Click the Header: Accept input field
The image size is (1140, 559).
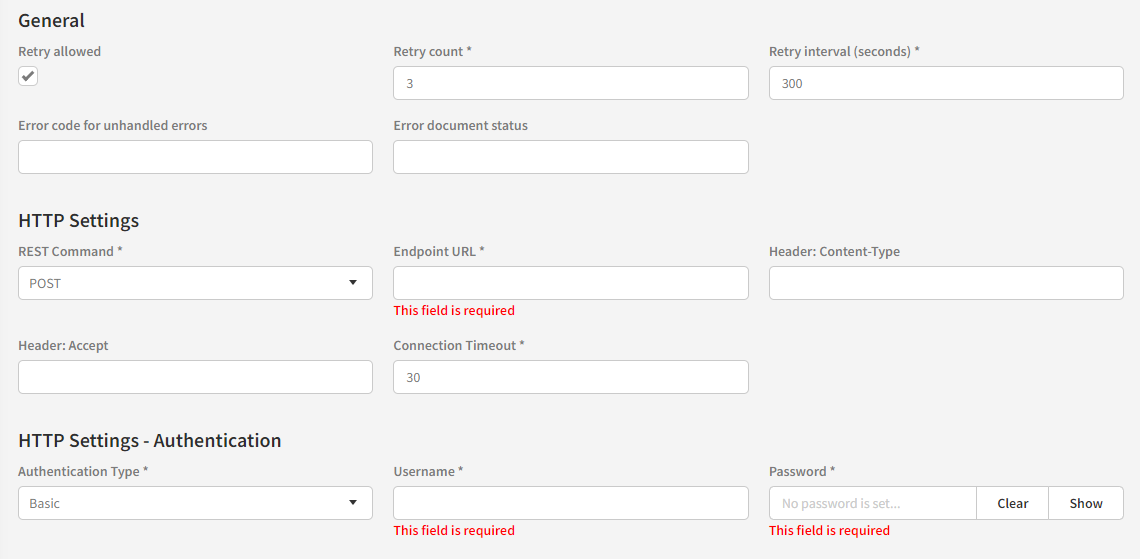coord(195,377)
